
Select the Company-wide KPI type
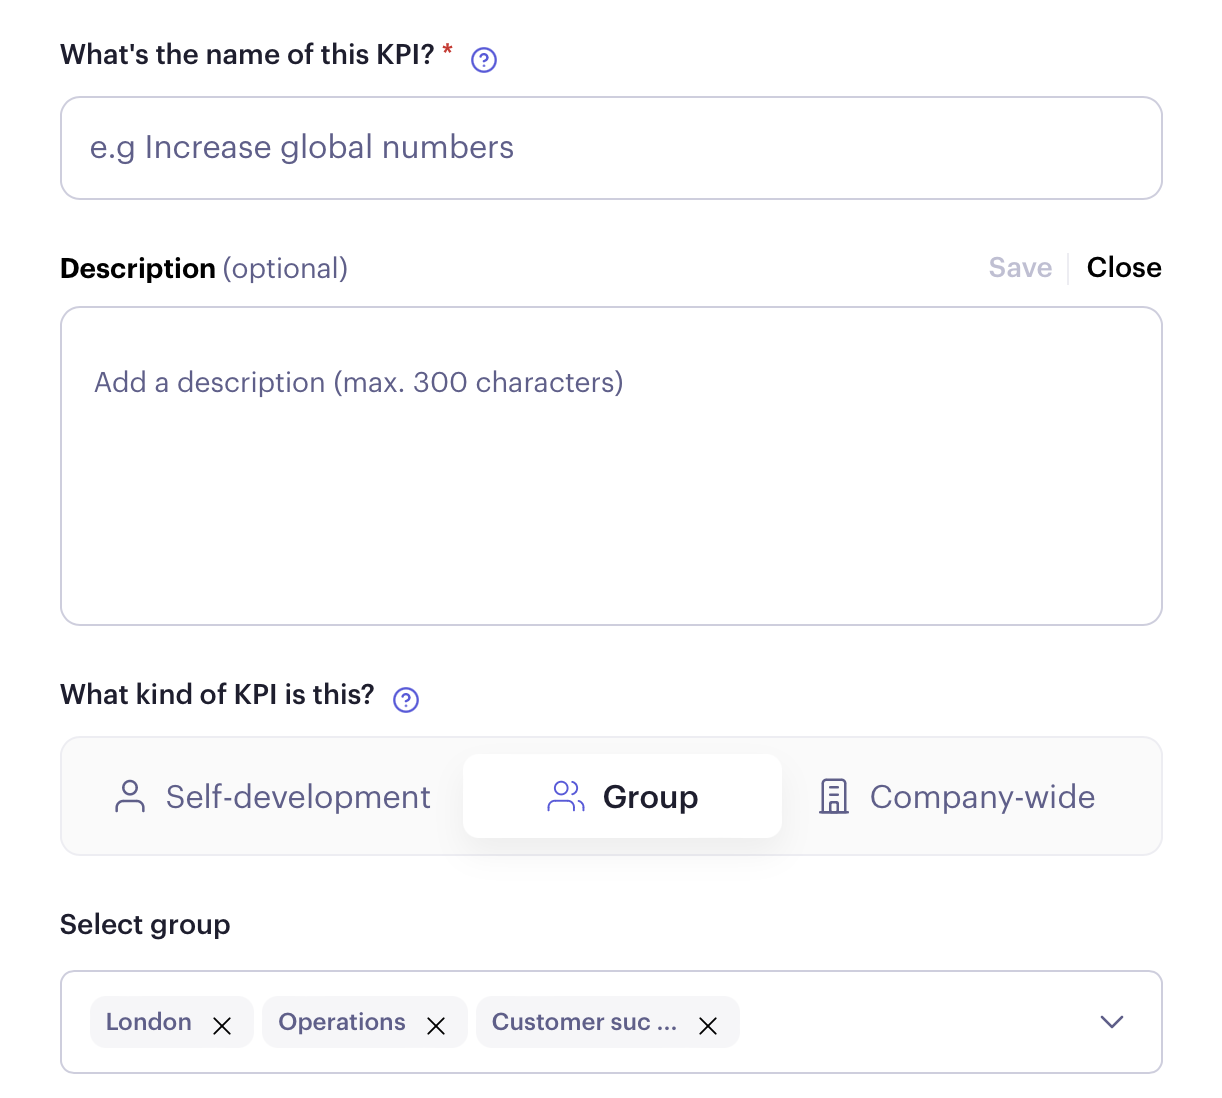pos(957,797)
